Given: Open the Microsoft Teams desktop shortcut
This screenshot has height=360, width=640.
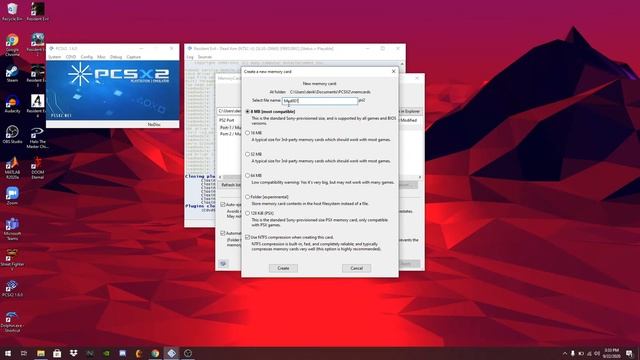Looking at the screenshot, I should pyautogui.click(x=12, y=229).
